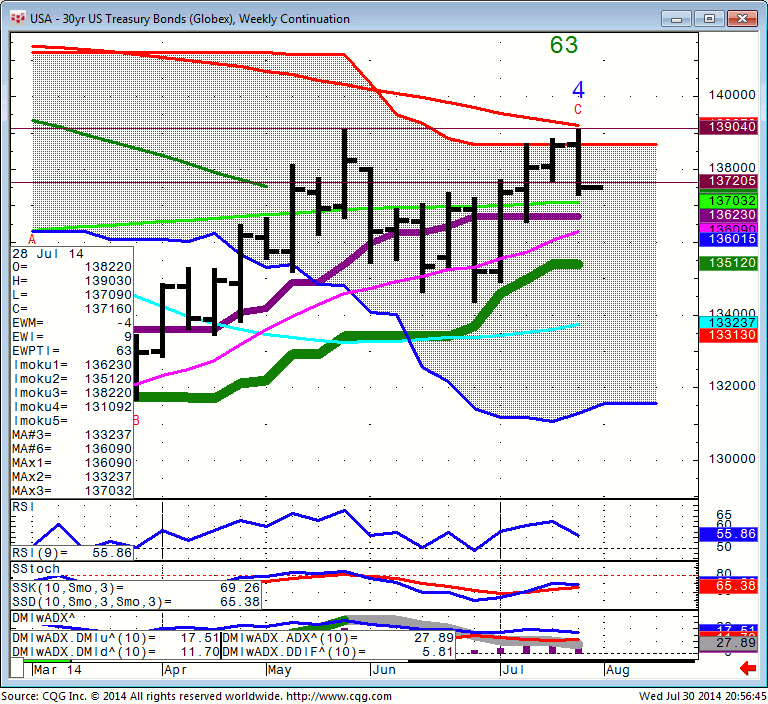The height and width of the screenshot is (704, 768).
Task: Click the Jul label on time axis
Action: pos(513,670)
